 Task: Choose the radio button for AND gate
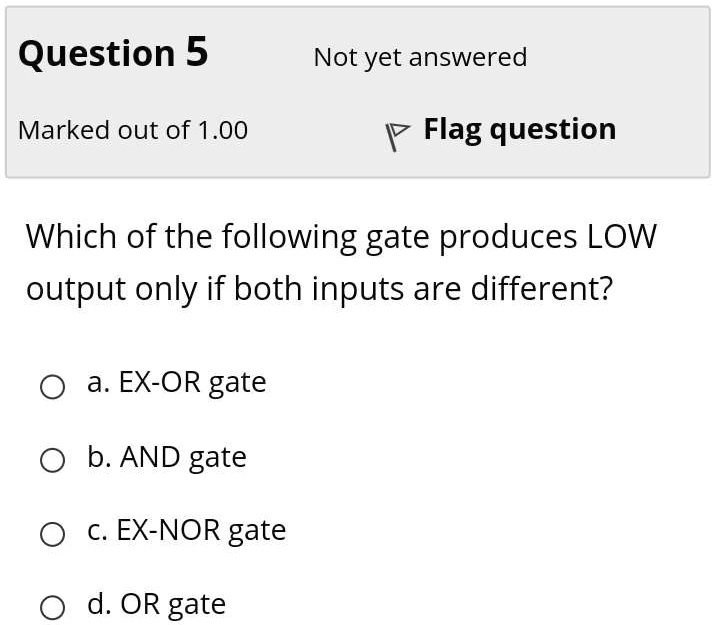click(x=52, y=460)
